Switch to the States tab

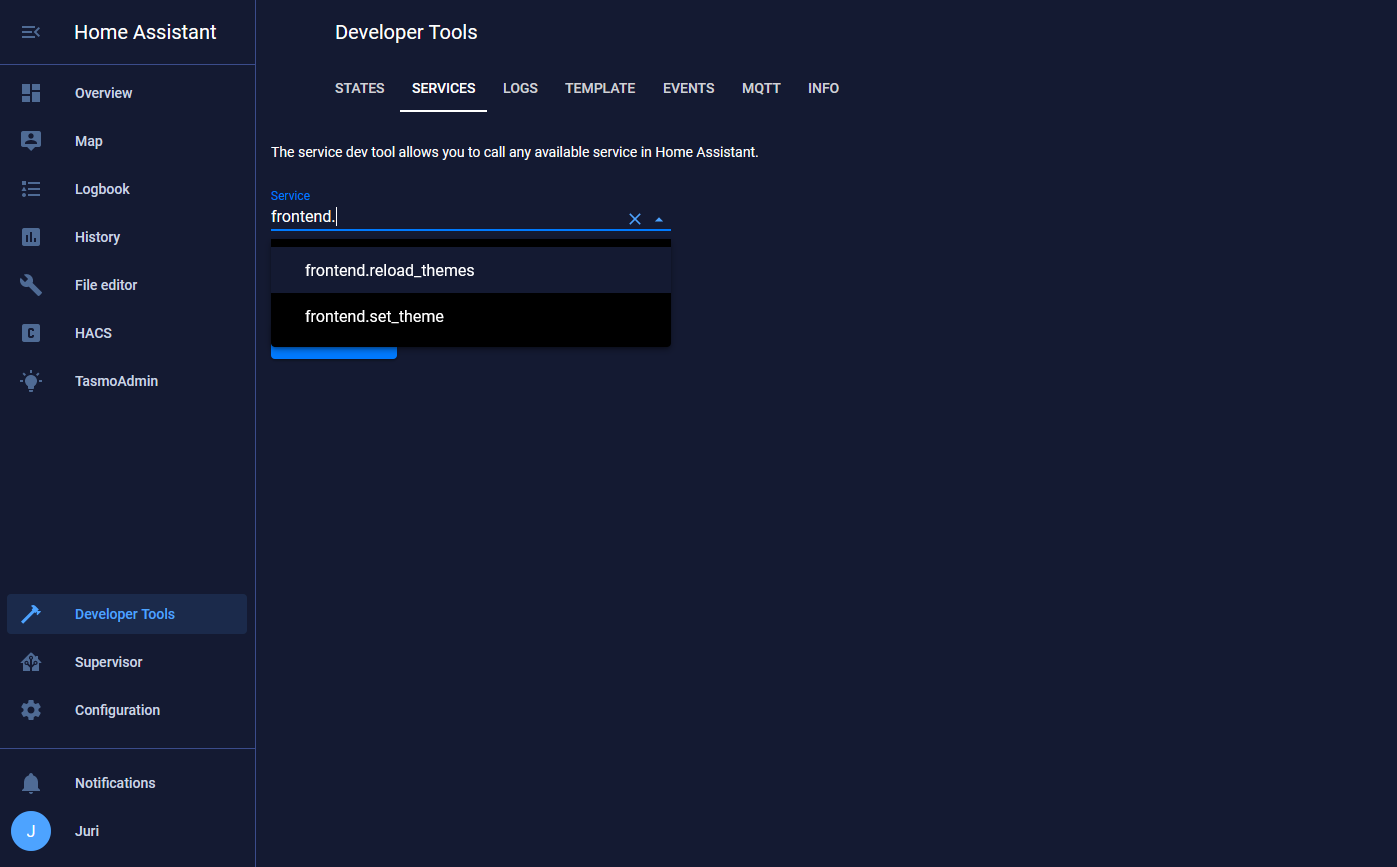[360, 88]
